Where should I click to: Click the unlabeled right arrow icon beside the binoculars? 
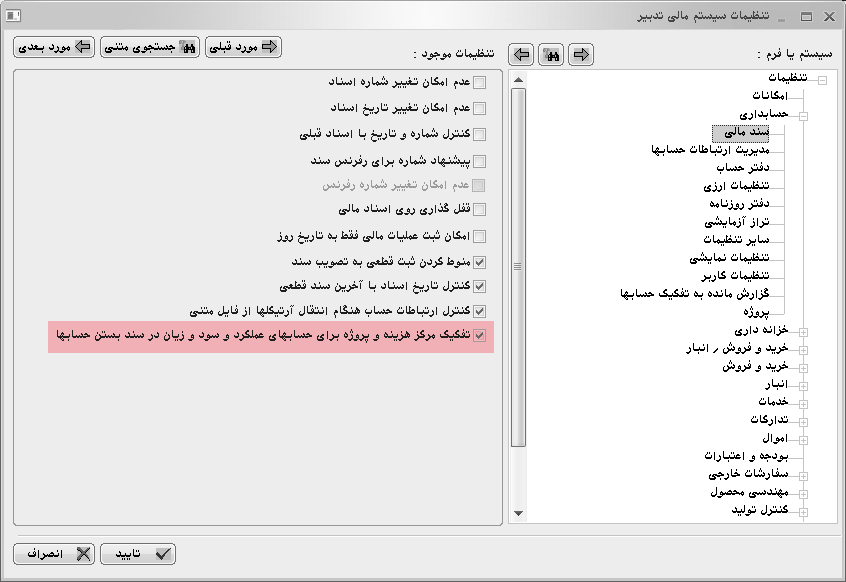[580, 54]
